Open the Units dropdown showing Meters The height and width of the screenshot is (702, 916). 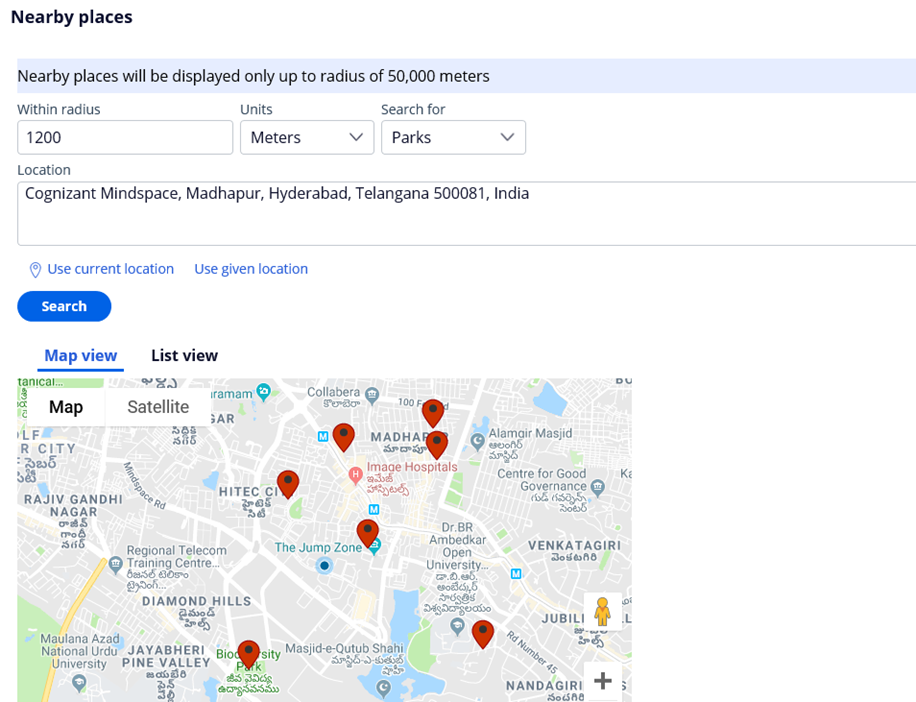point(307,137)
